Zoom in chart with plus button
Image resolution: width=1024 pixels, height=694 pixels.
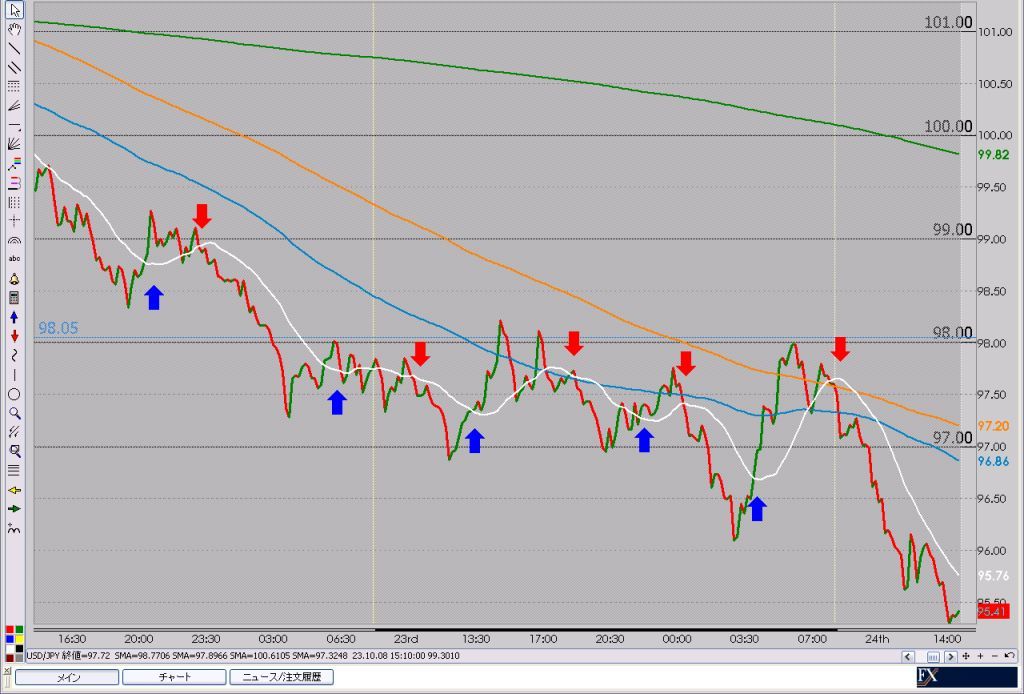pos(980,656)
